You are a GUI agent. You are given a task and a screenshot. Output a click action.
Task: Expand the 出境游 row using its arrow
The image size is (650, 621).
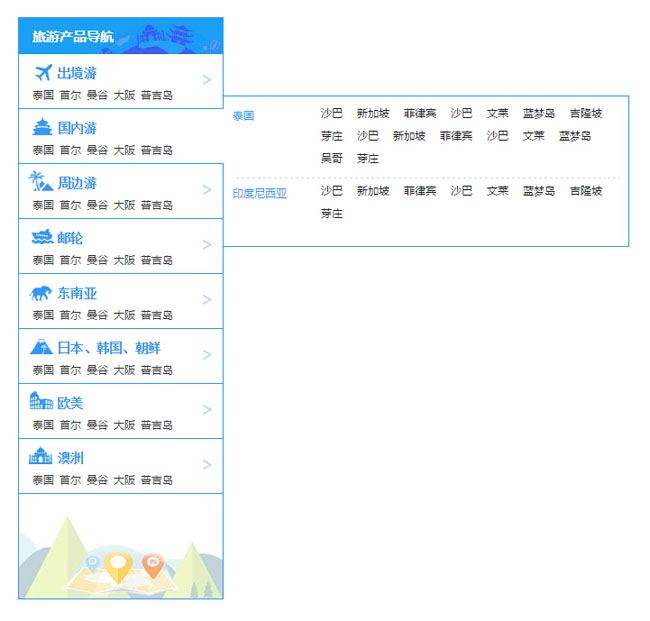207,80
